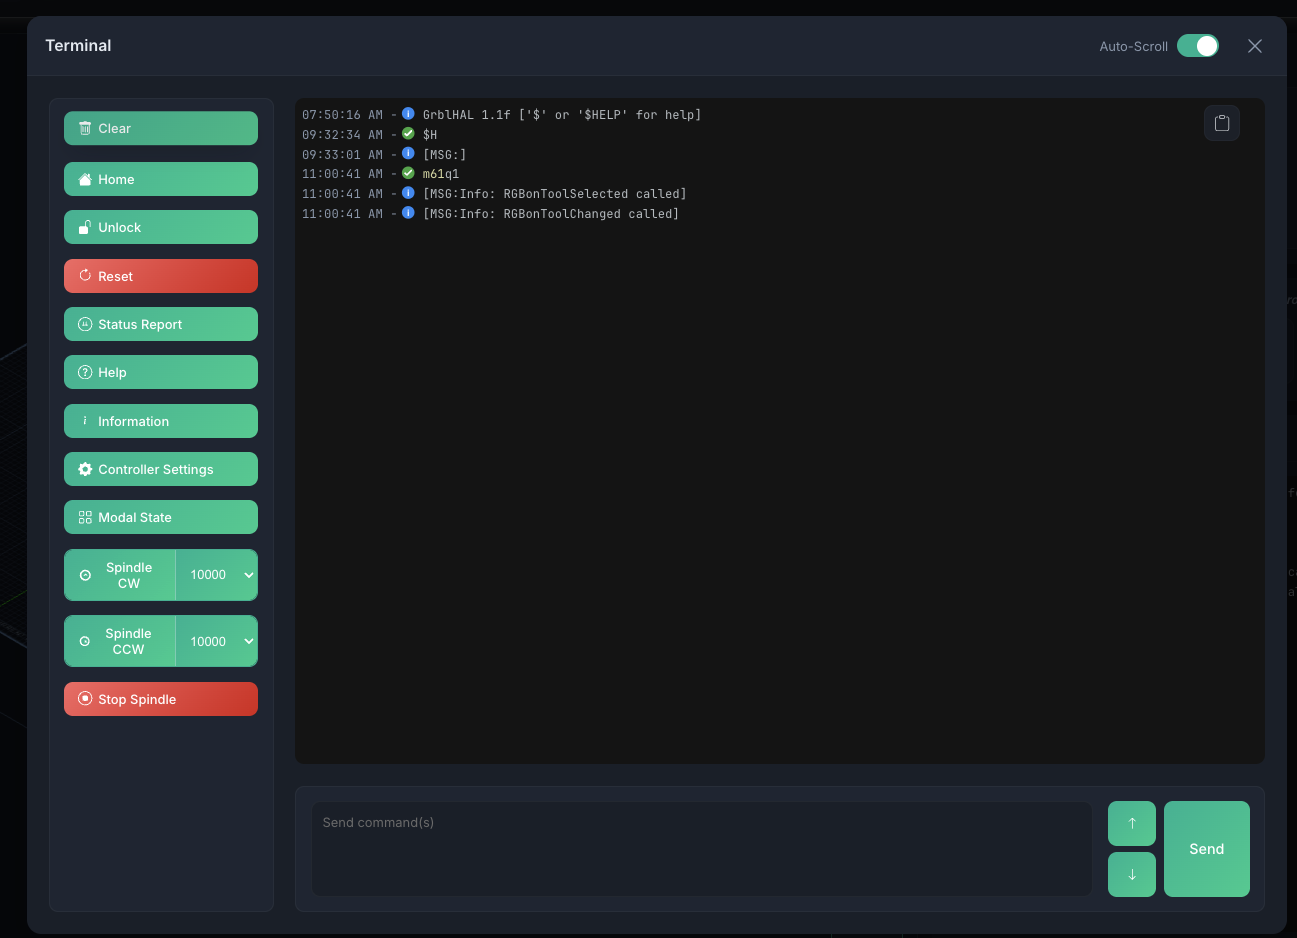
Task: Click the Send button
Action: tap(1207, 849)
